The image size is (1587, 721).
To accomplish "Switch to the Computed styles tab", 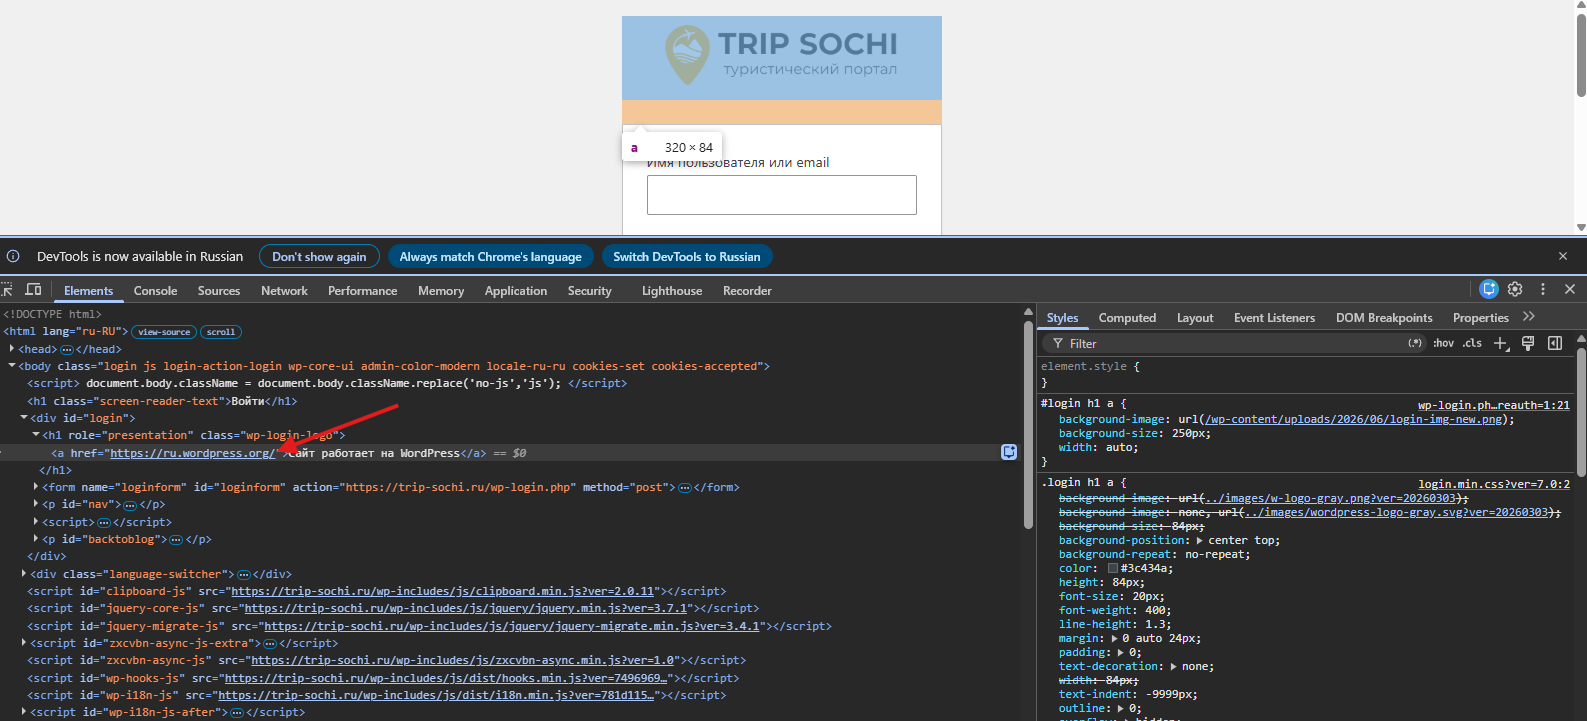I will pyautogui.click(x=1127, y=318).
